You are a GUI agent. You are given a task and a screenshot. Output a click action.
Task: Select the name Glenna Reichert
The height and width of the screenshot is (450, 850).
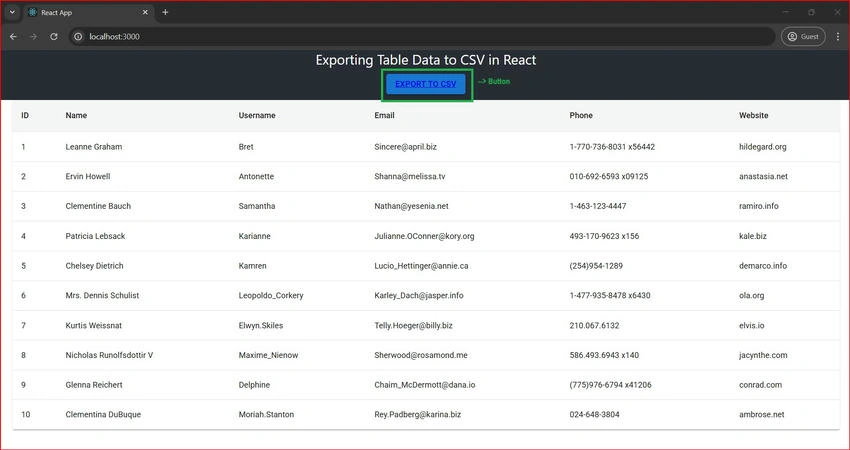click(x=94, y=385)
